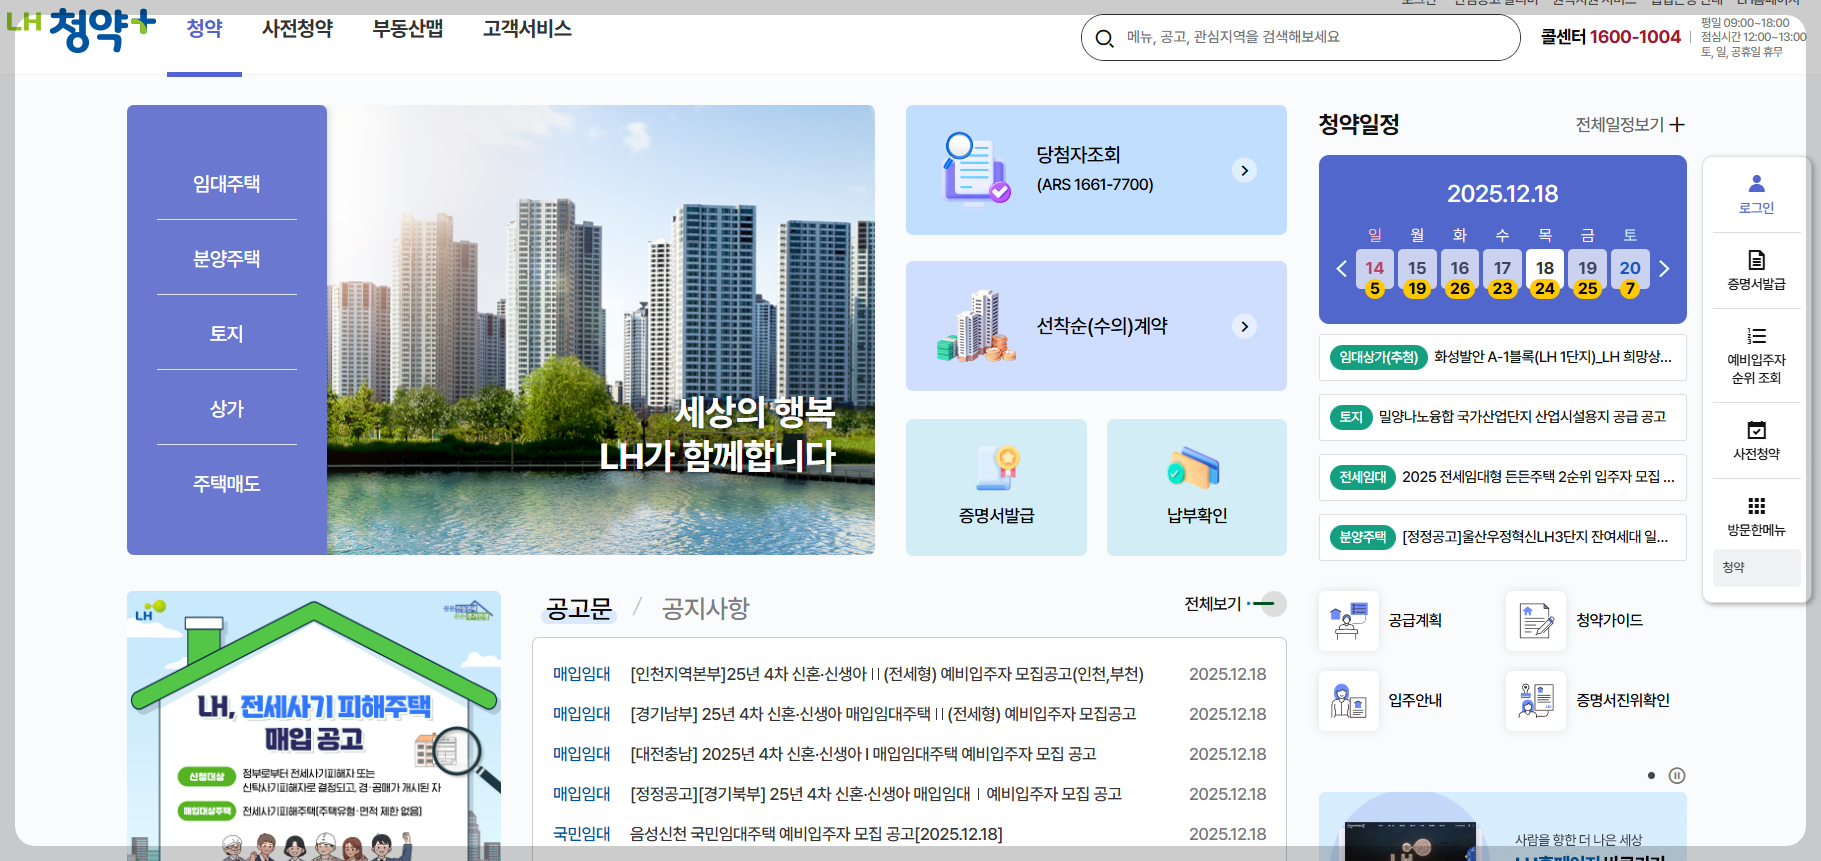This screenshot has width=1821, height=861.
Task: Open 화성발안 A-1블록 임대상가 schedule item
Action: (x=1502, y=357)
